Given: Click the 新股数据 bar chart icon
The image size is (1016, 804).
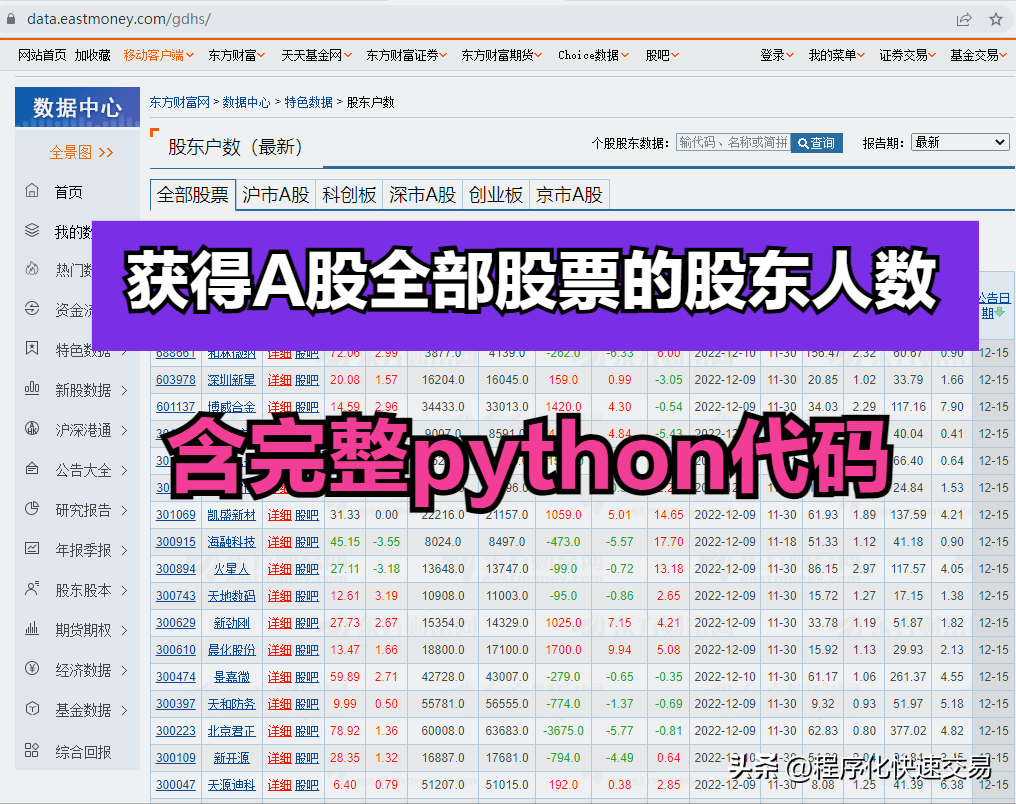Looking at the screenshot, I should coord(32,388).
